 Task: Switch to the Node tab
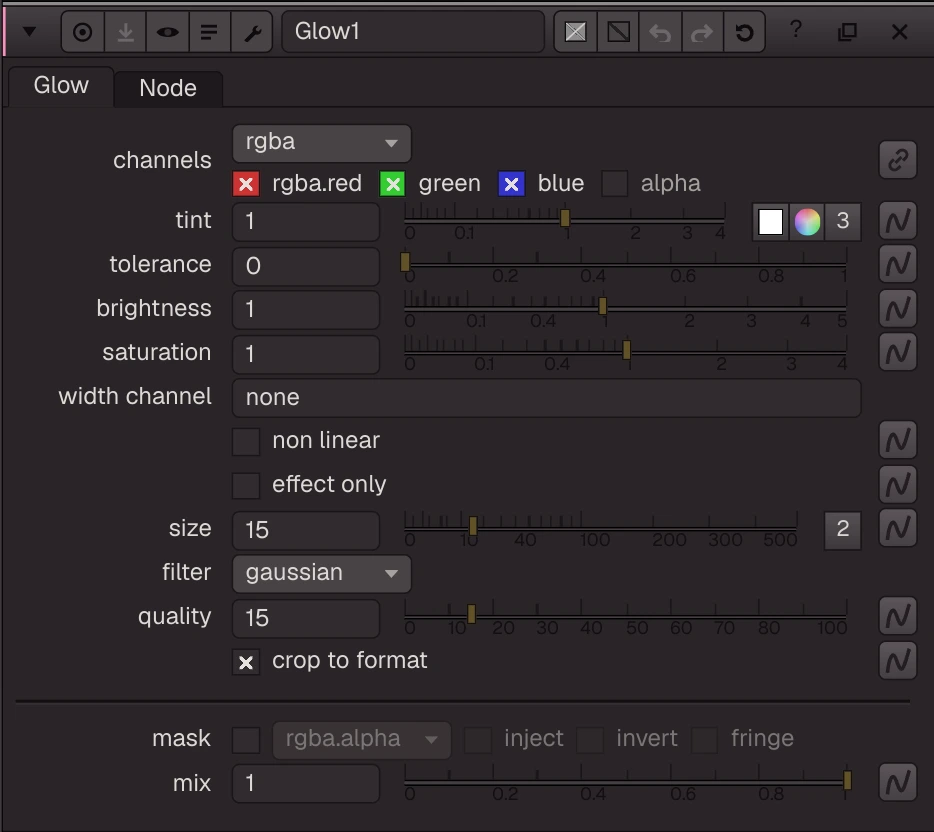pos(168,88)
